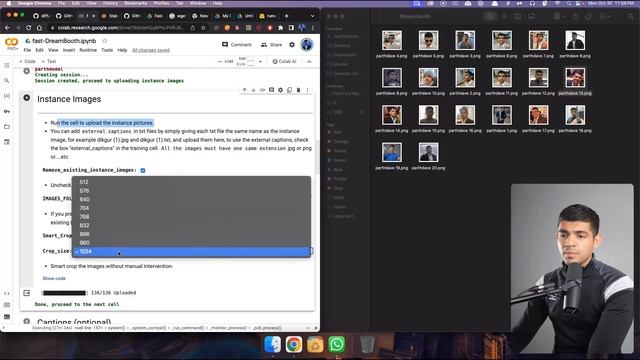The image size is (640, 360).
Task: Click the Colab account avatar
Action: pyautogui.click(x=307, y=44)
